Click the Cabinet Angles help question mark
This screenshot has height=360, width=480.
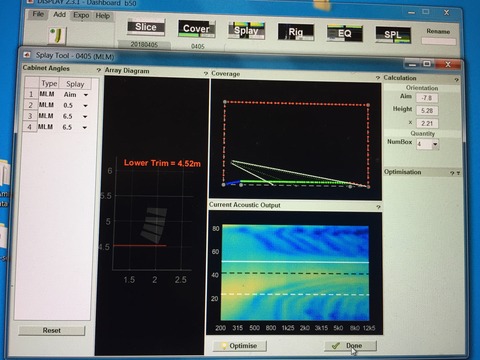point(98,70)
